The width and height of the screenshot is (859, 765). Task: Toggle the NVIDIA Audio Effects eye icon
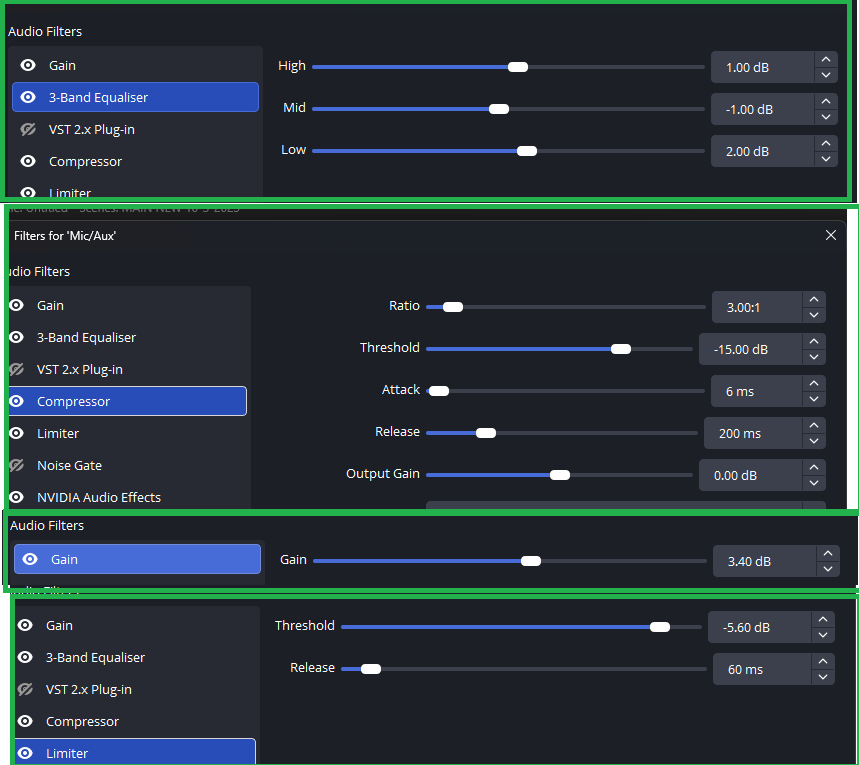coord(16,497)
